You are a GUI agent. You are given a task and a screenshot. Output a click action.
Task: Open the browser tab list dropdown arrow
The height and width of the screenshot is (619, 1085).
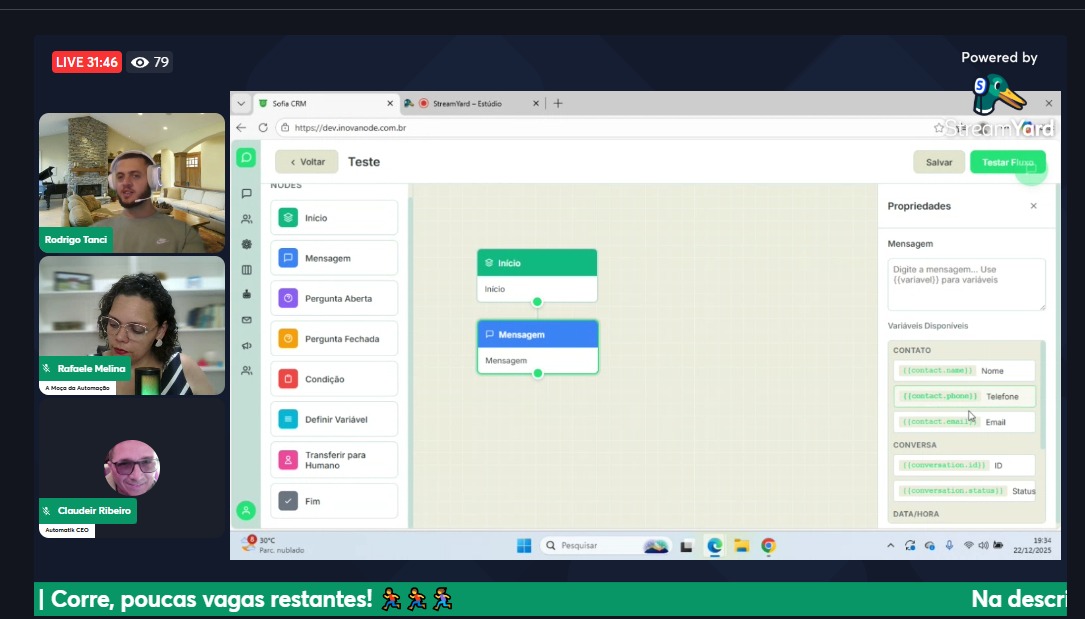(240, 103)
